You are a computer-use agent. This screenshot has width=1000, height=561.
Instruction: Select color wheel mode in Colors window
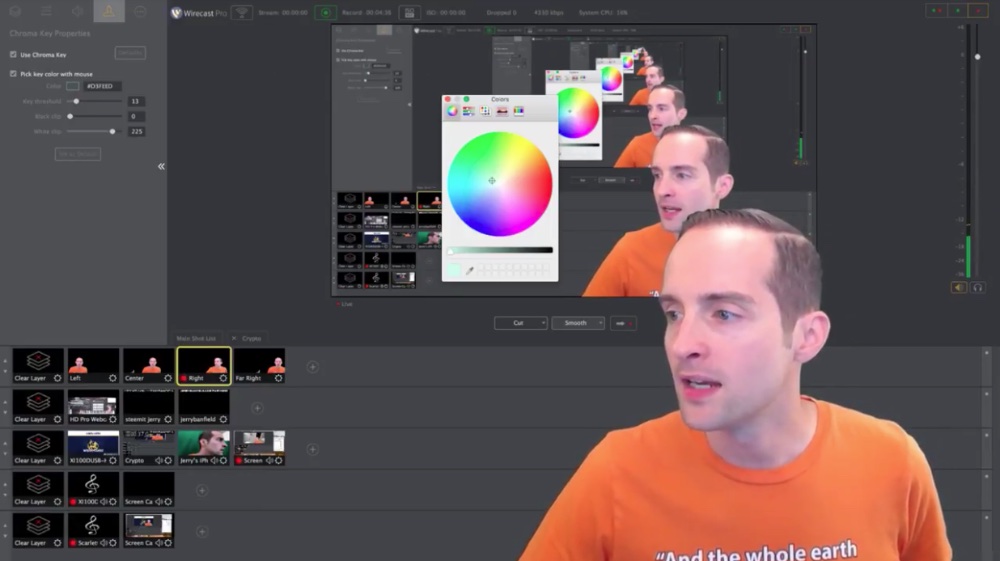(x=452, y=111)
